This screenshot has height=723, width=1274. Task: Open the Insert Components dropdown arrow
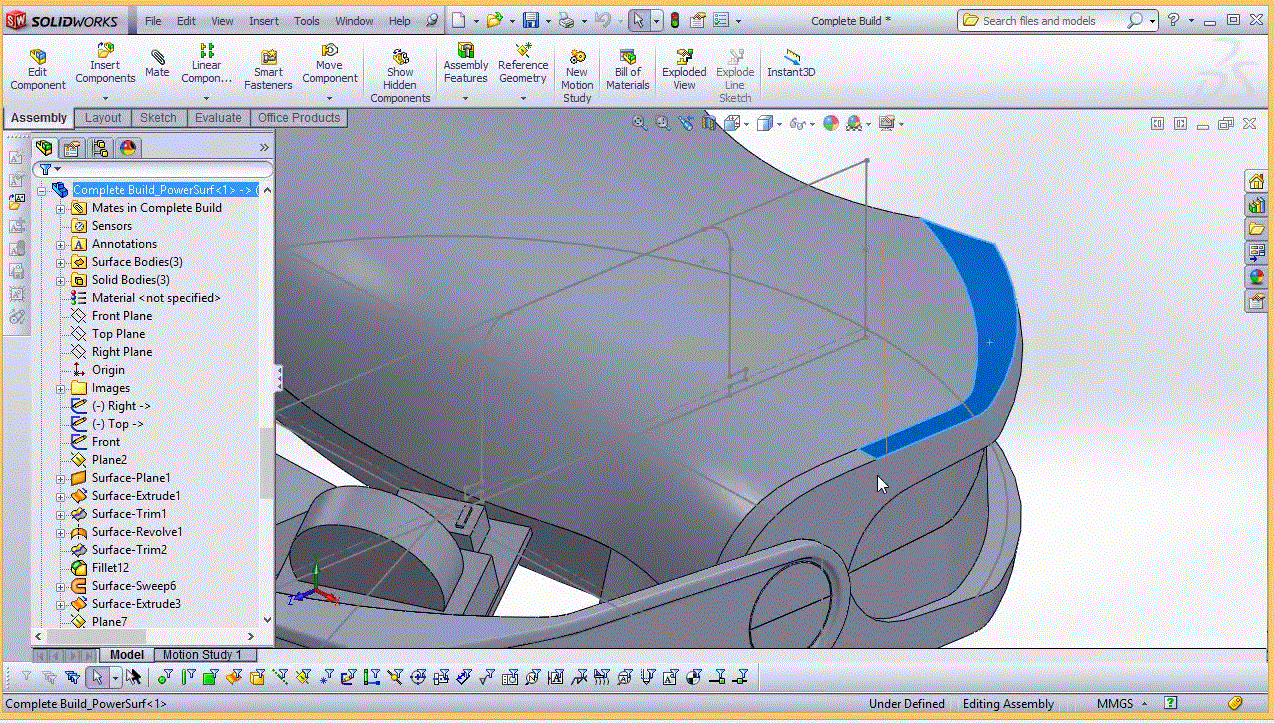(105, 98)
